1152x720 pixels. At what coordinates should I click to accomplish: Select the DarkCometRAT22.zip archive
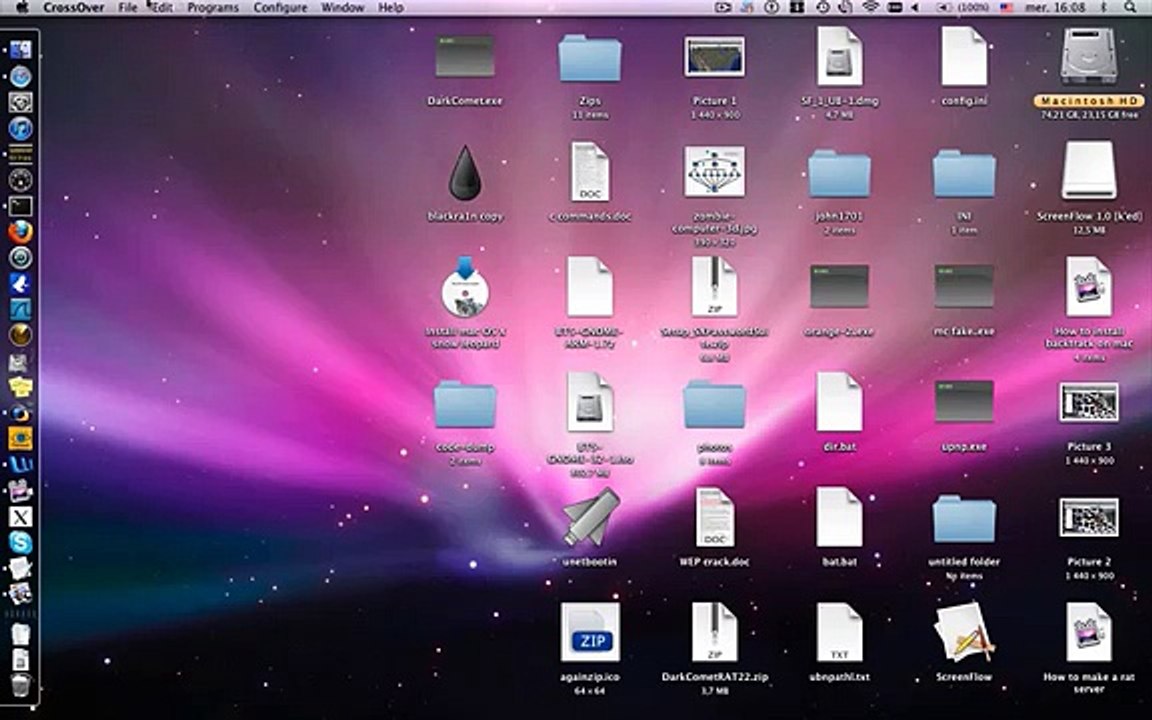click(x=714, y=633)
